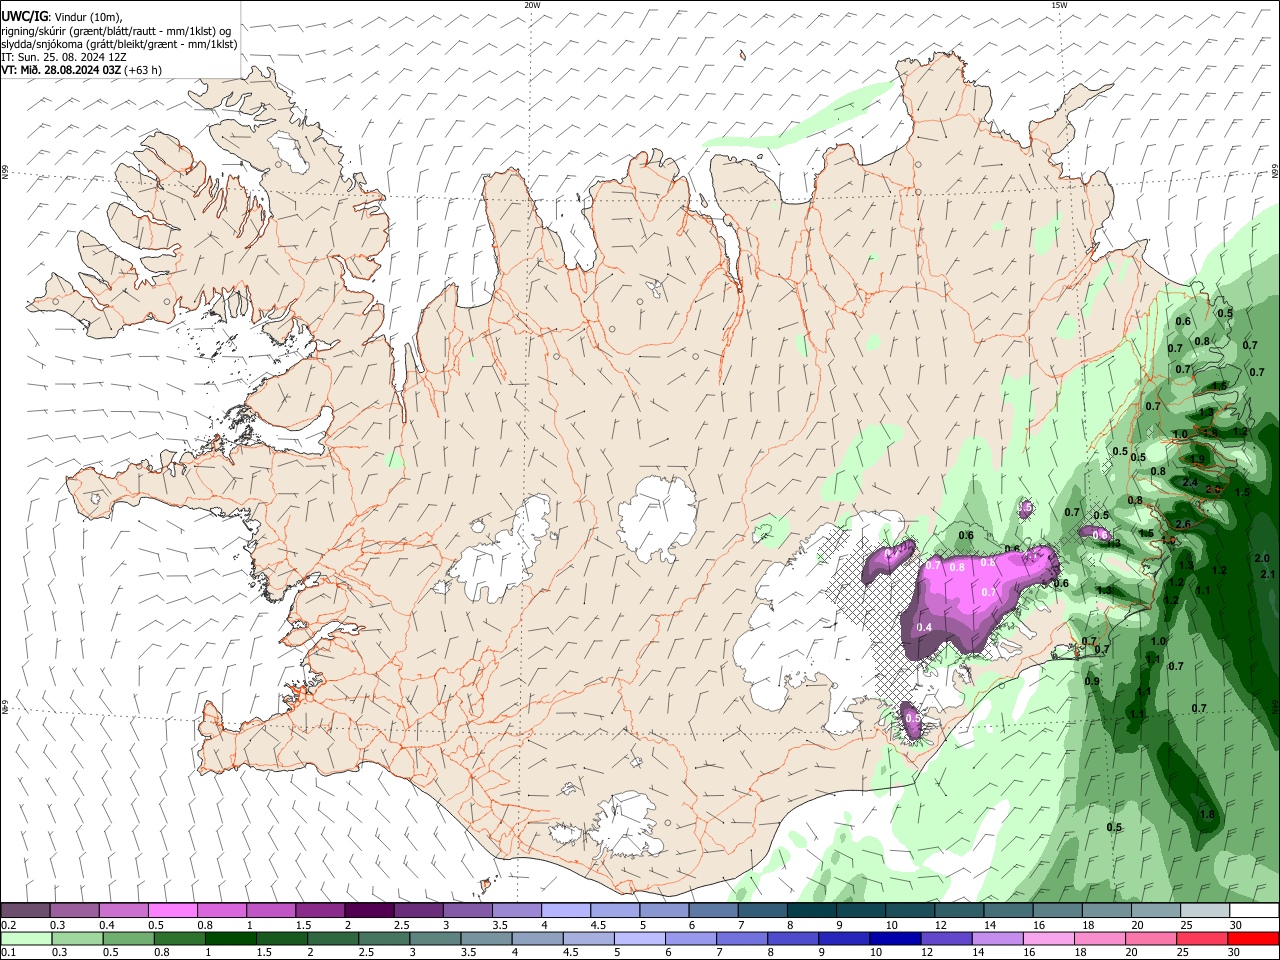Click the grey-purple swatch above the top-row 0.2 label
The height and width of the screenshot is (960, 1280).
25,911
